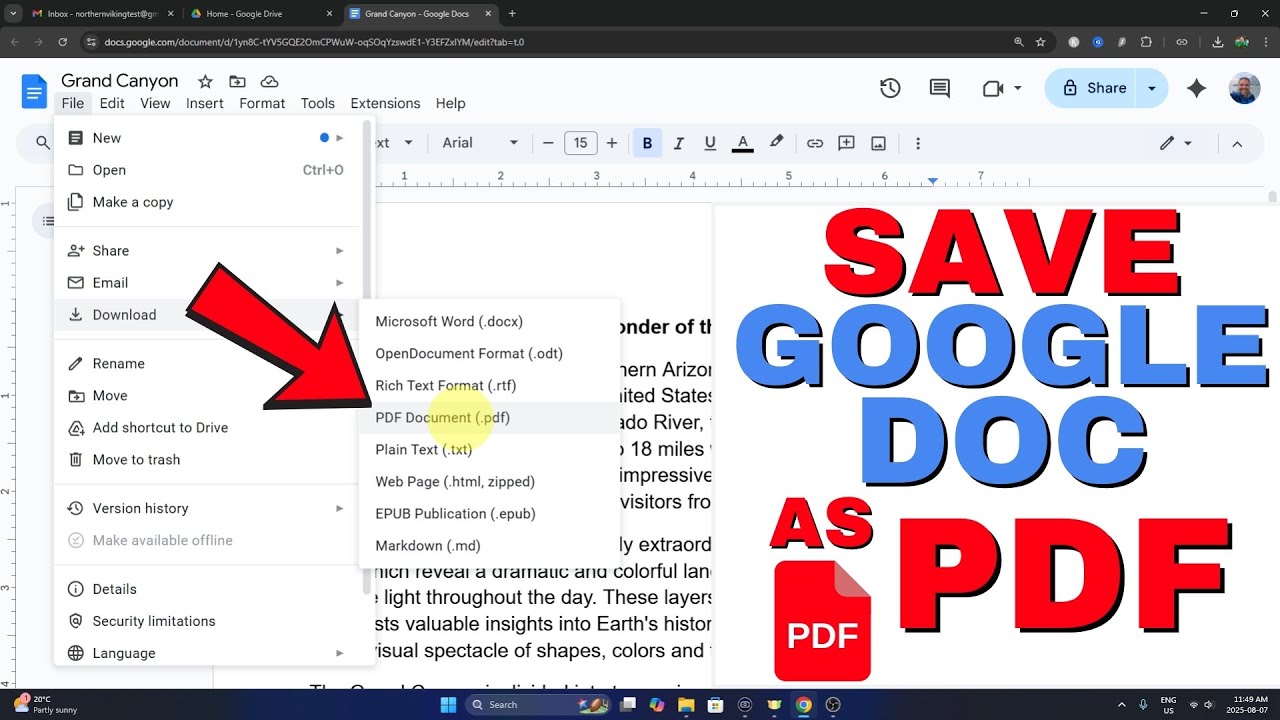Viewport: 1280px width, 720px height.
Task: Select Rename in the File menu
Action: 207,364
